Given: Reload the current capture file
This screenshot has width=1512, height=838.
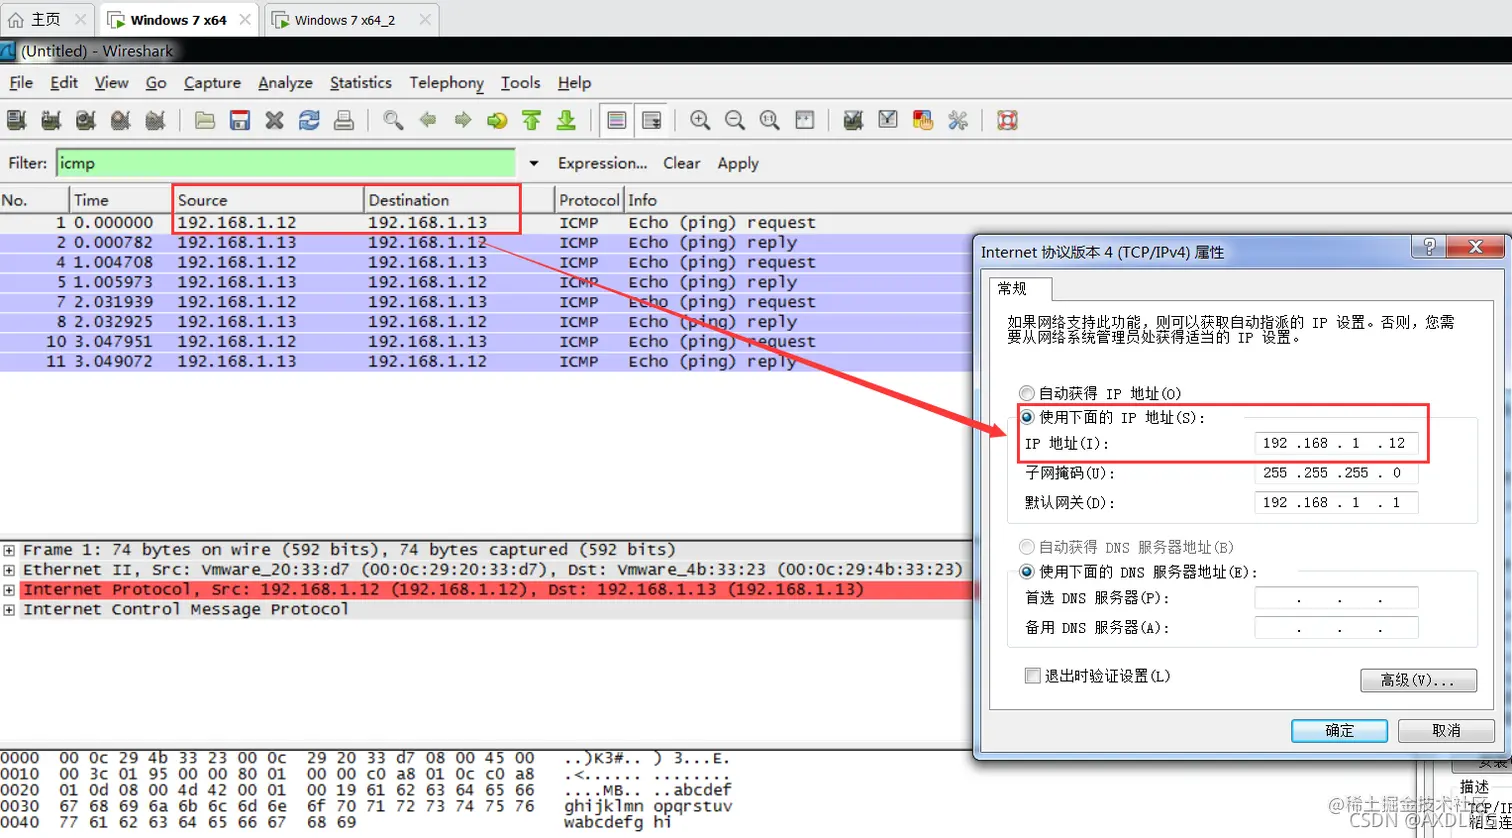Looking at the screenshot, I should coord(310,121).
